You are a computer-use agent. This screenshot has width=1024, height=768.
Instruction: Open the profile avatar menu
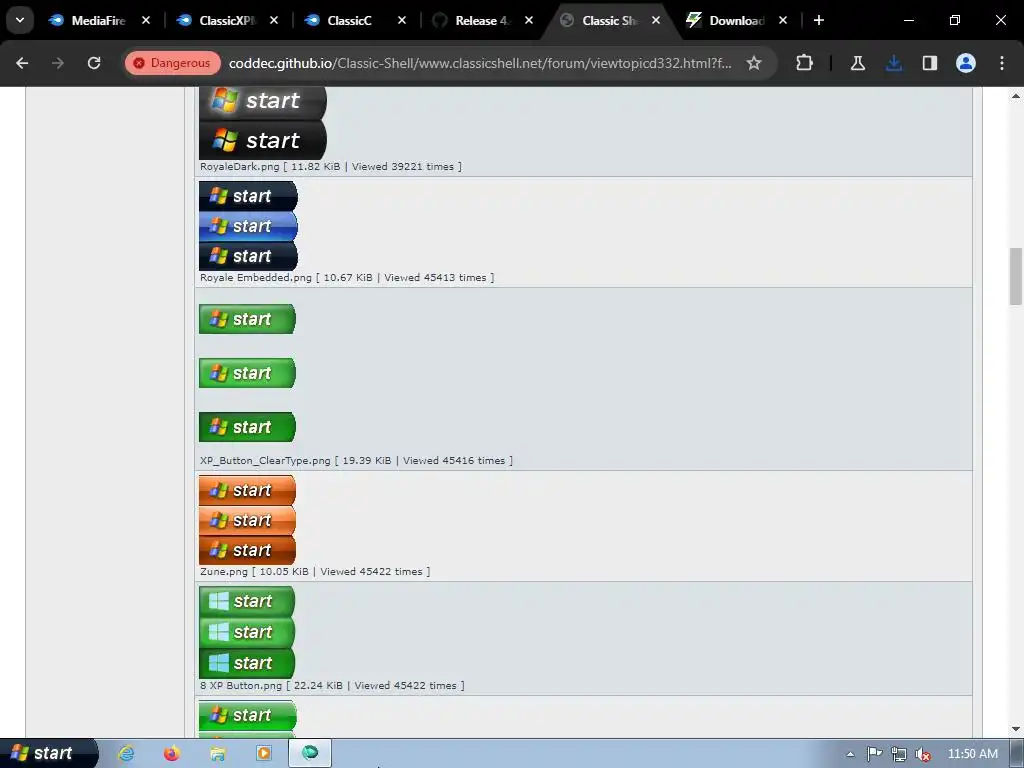966,63
